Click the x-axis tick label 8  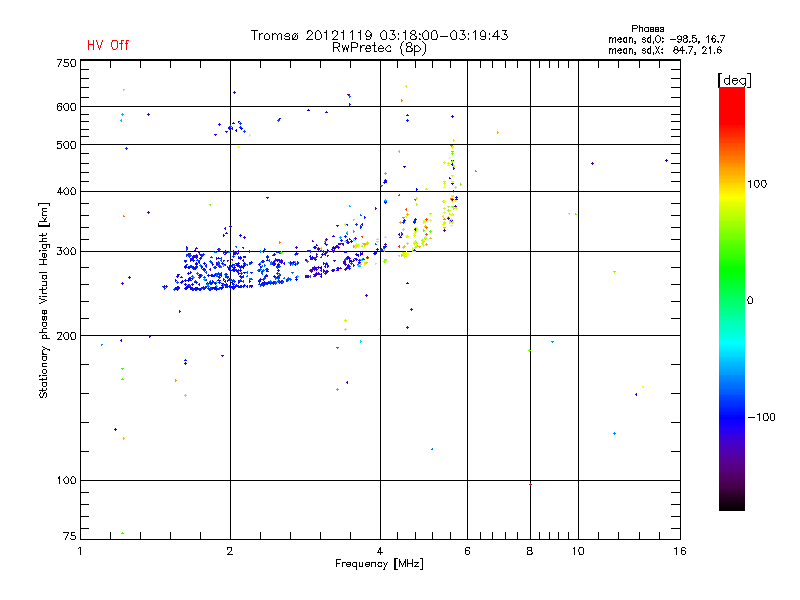click(x=530, y=551)
